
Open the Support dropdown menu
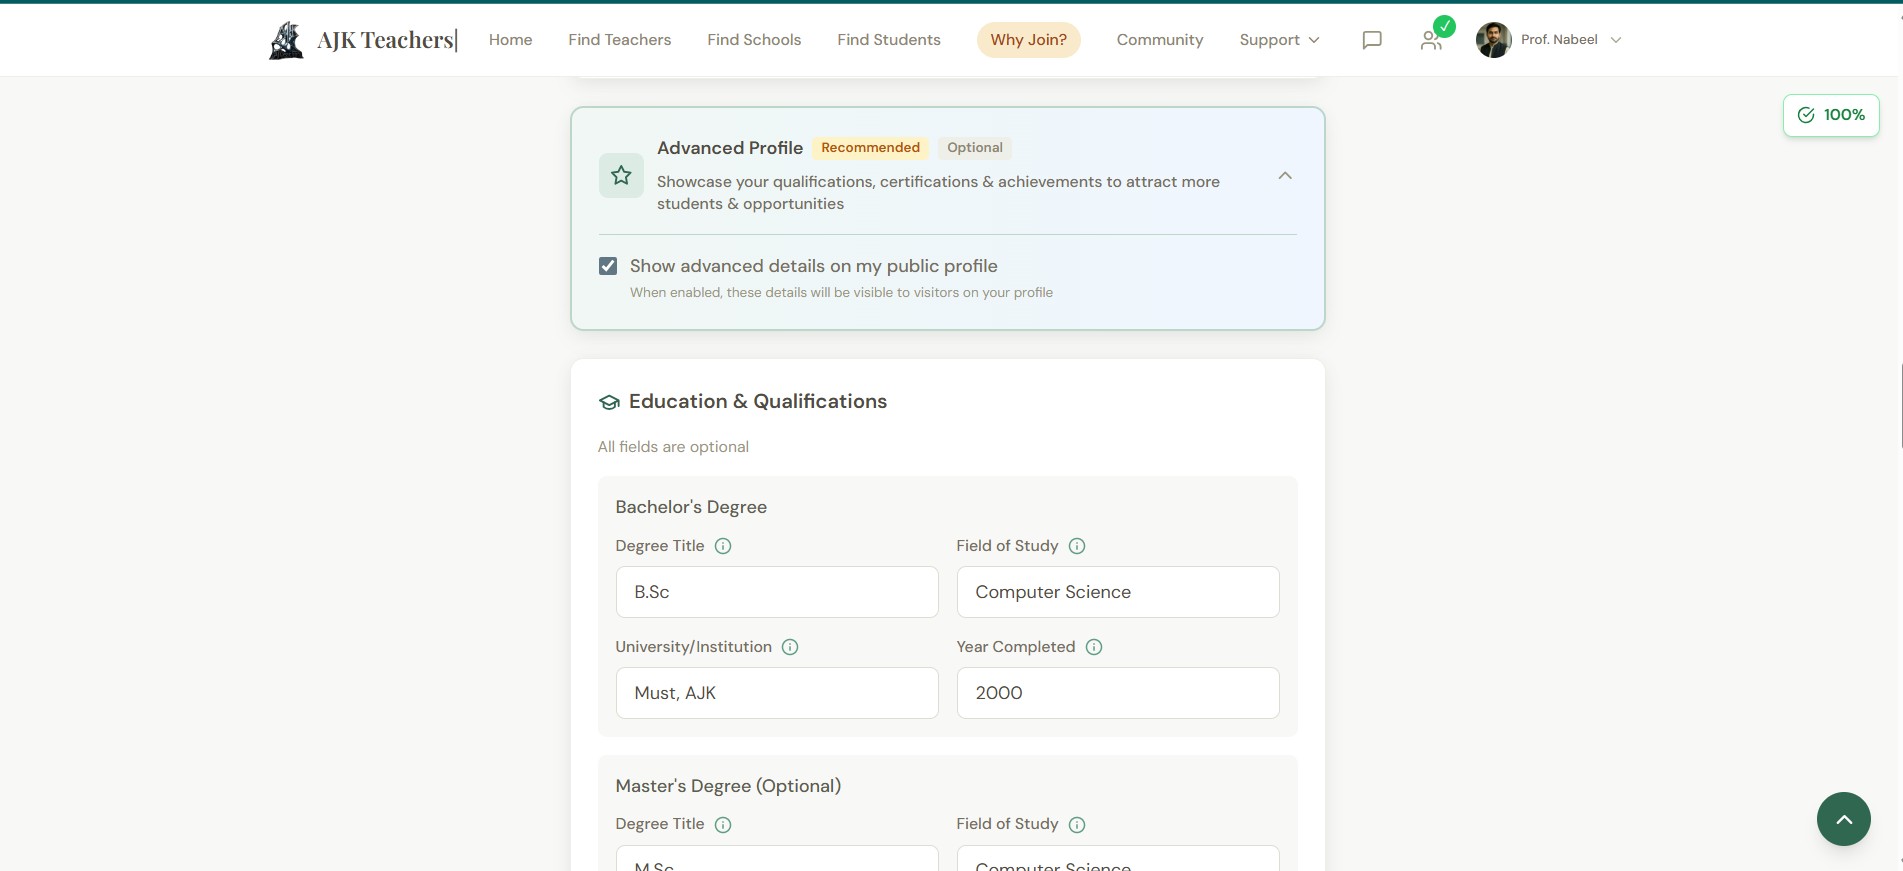(x=1279, y=40)
